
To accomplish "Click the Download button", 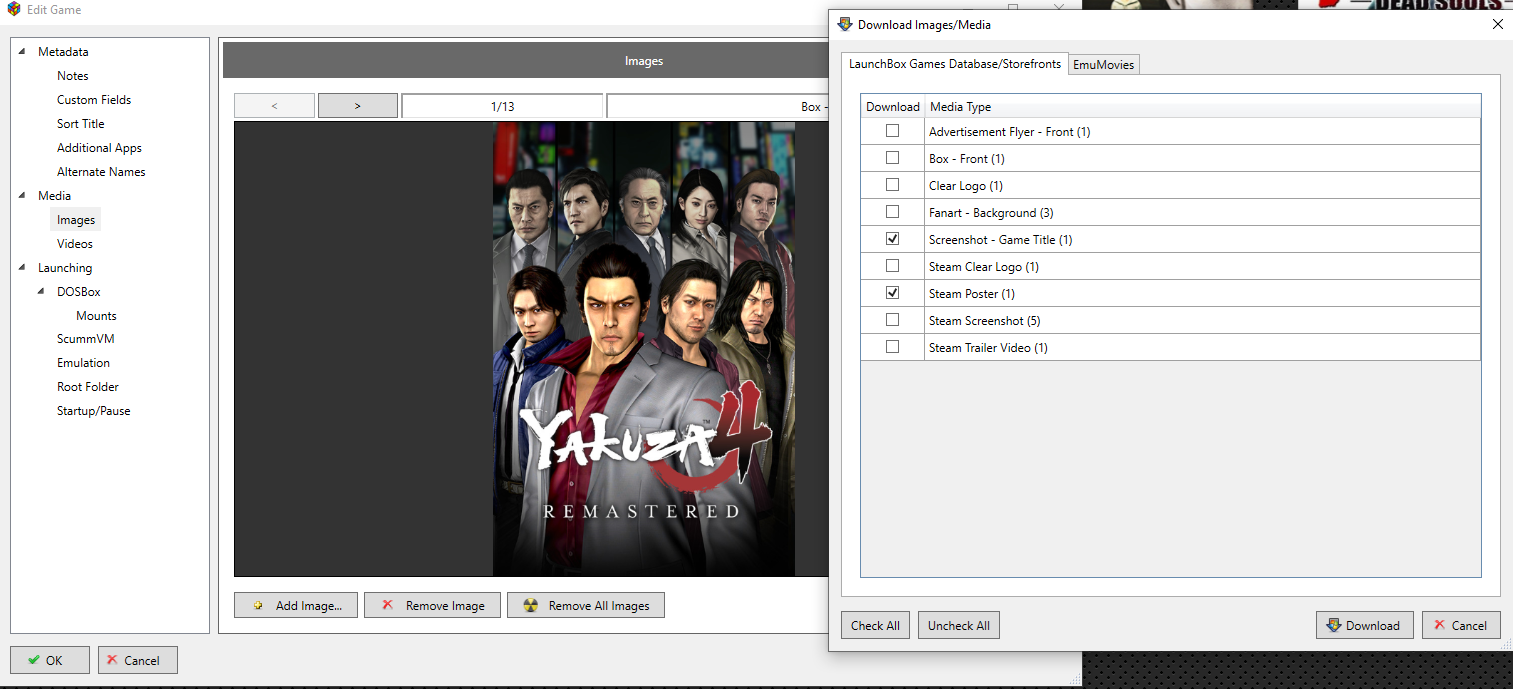I will (1365, 625).
